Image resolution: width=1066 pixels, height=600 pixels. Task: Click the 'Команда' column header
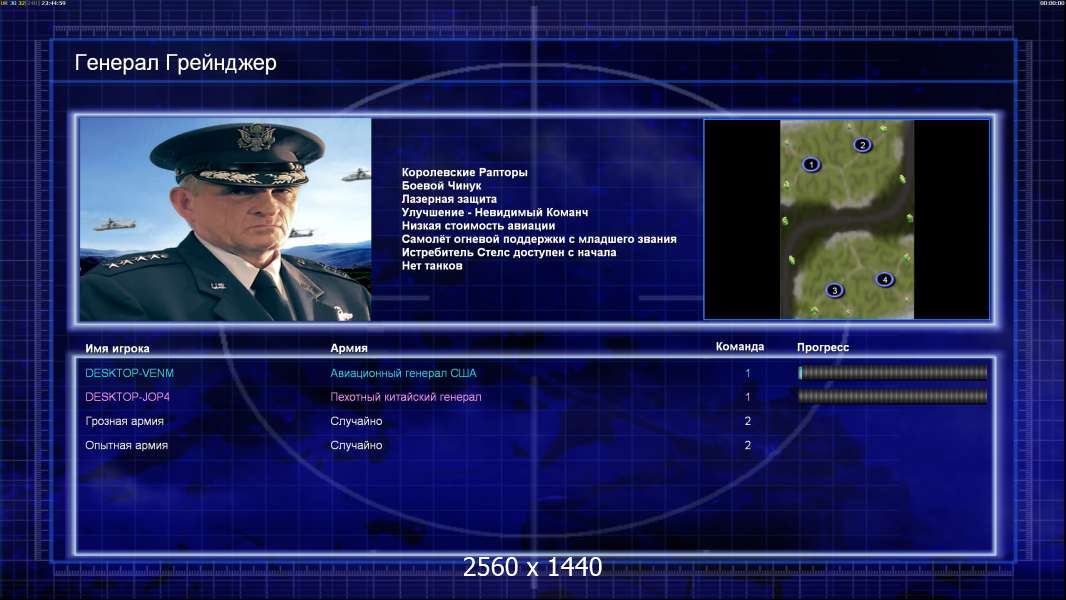tap(740, 347)
